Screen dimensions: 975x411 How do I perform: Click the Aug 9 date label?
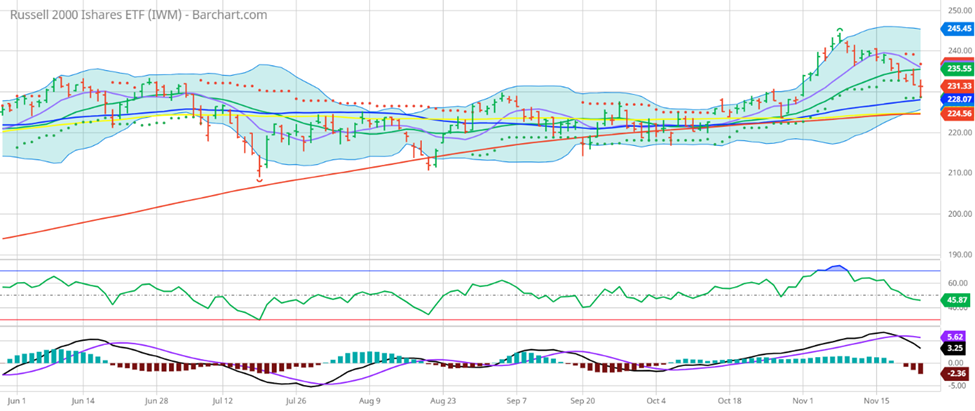pos(369,402)
